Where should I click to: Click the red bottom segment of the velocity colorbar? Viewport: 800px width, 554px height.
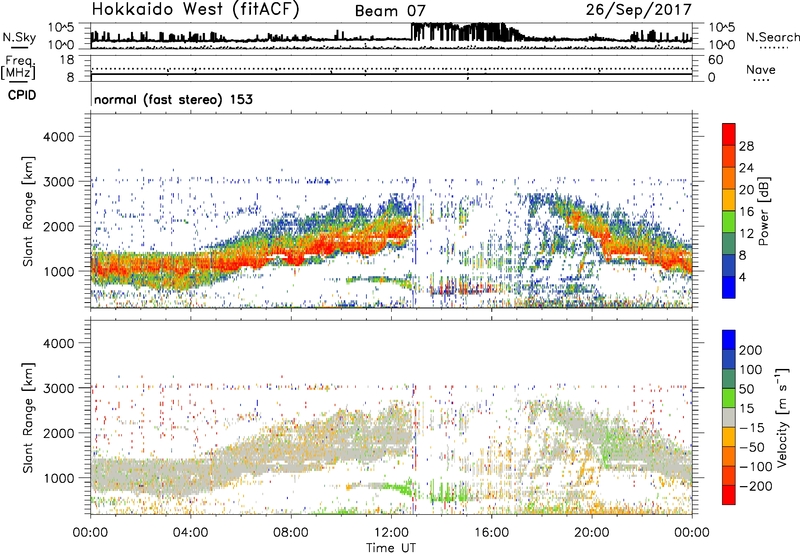729,495
